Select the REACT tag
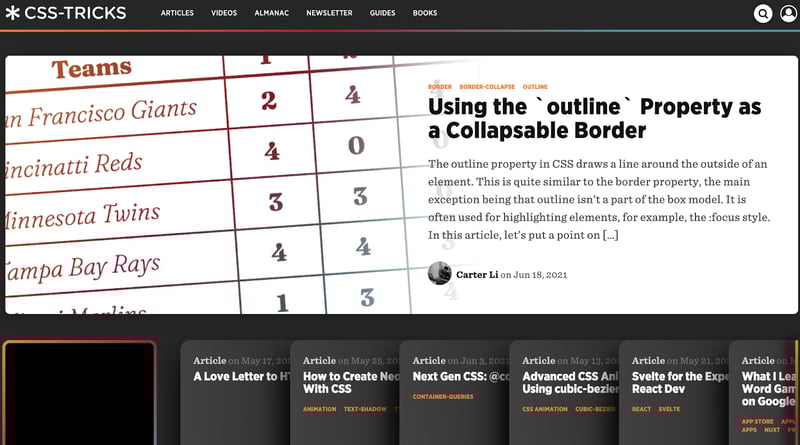Screen dimensions: 800x445 (641, 409)
